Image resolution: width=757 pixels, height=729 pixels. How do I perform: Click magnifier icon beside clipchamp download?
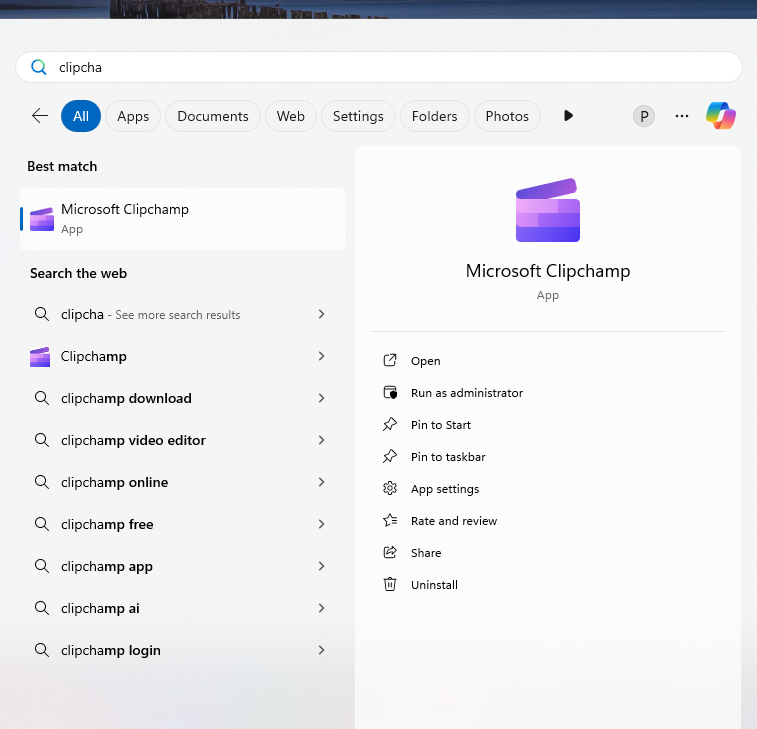pos(42,398)
